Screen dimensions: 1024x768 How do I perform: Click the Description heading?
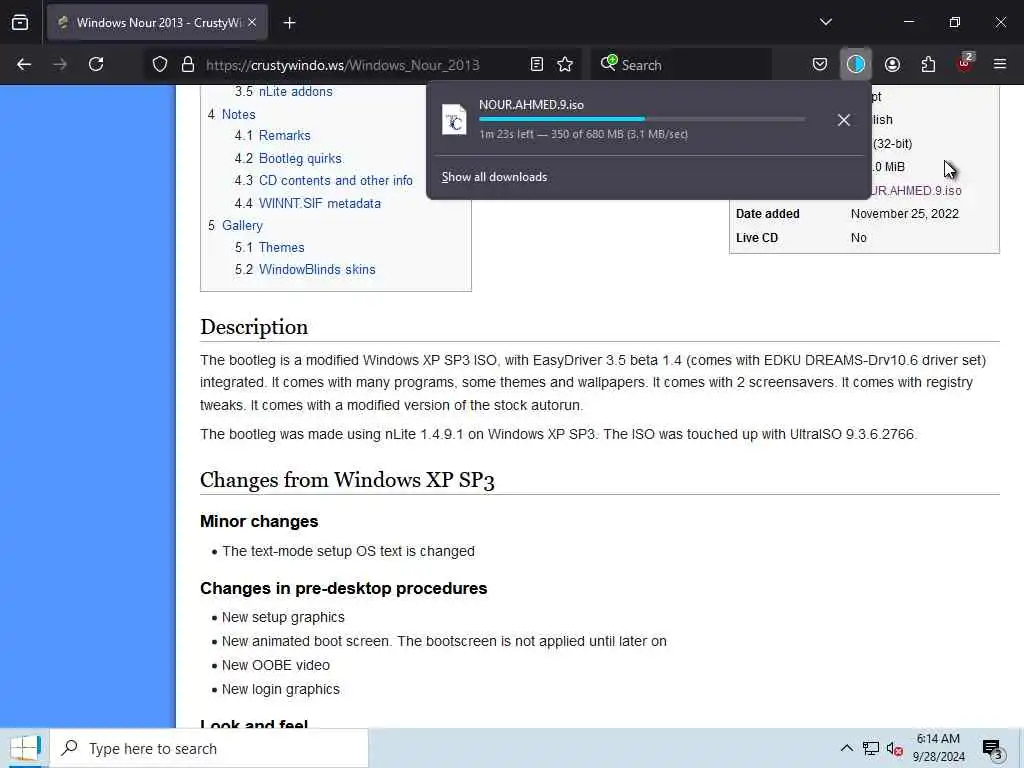[254, 327]
